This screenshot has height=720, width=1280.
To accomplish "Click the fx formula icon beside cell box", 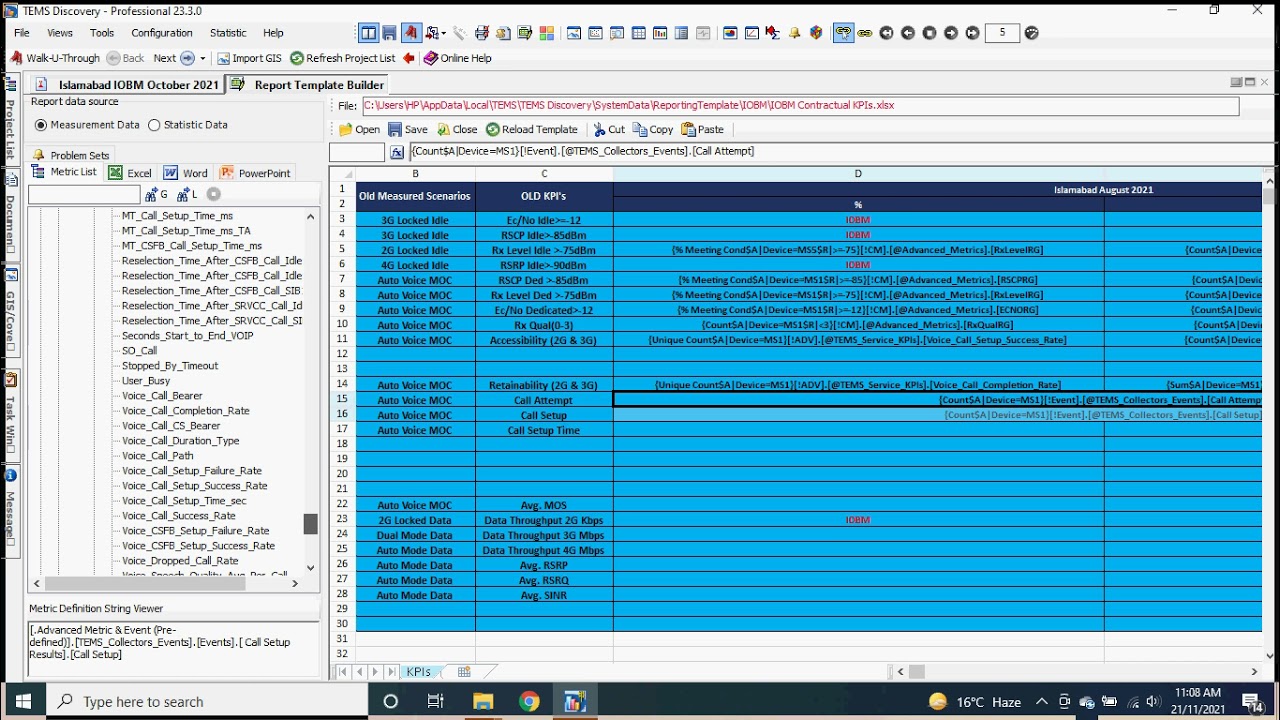I will 397,152.
